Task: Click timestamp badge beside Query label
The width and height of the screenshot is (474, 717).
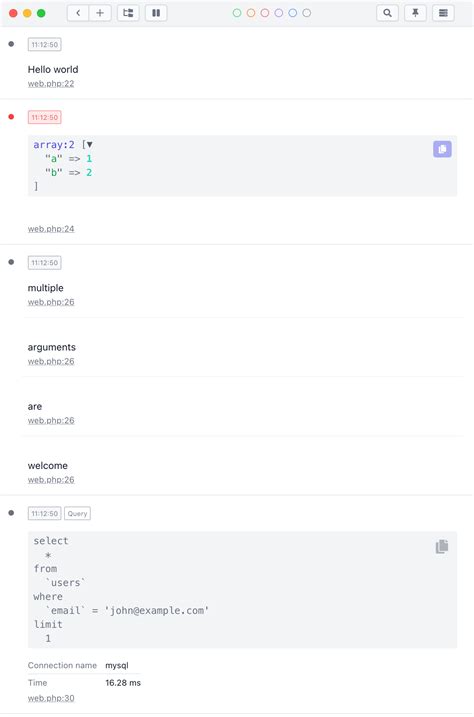Action: click(44, 514)
